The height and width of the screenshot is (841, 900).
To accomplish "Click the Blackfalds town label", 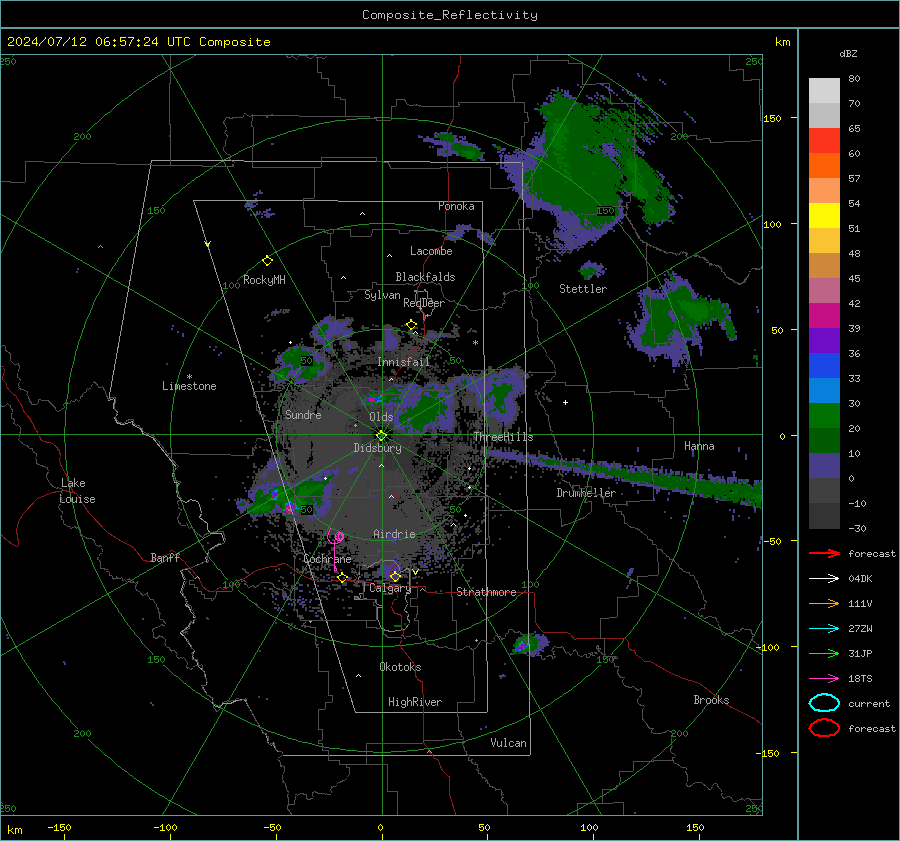I will (x=425, y=277).
